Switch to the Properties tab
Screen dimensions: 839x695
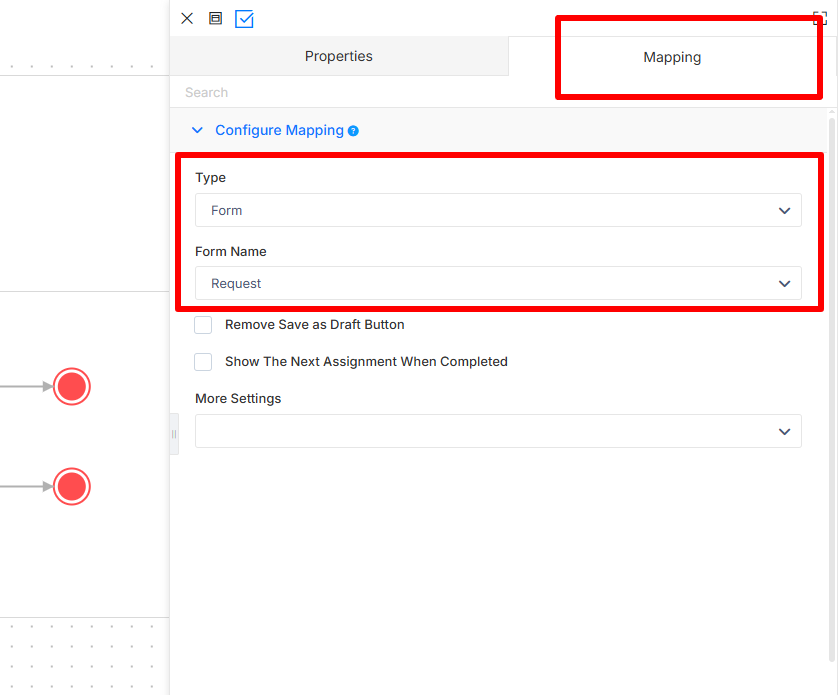(x=339, y=56)
